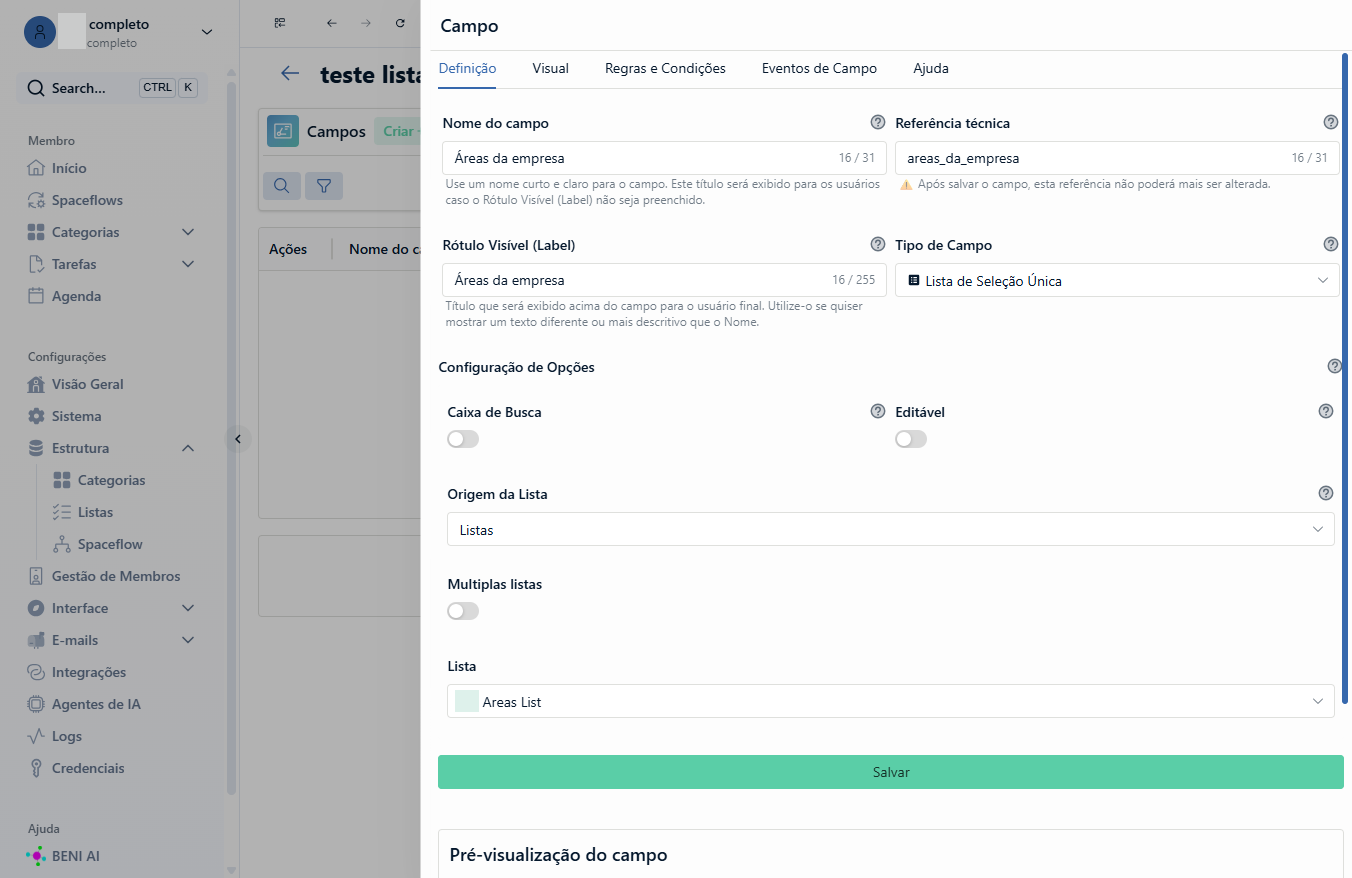Click the Rótulo Visível (Label) input field
1352x878 pixels.
tap(664, 280)
